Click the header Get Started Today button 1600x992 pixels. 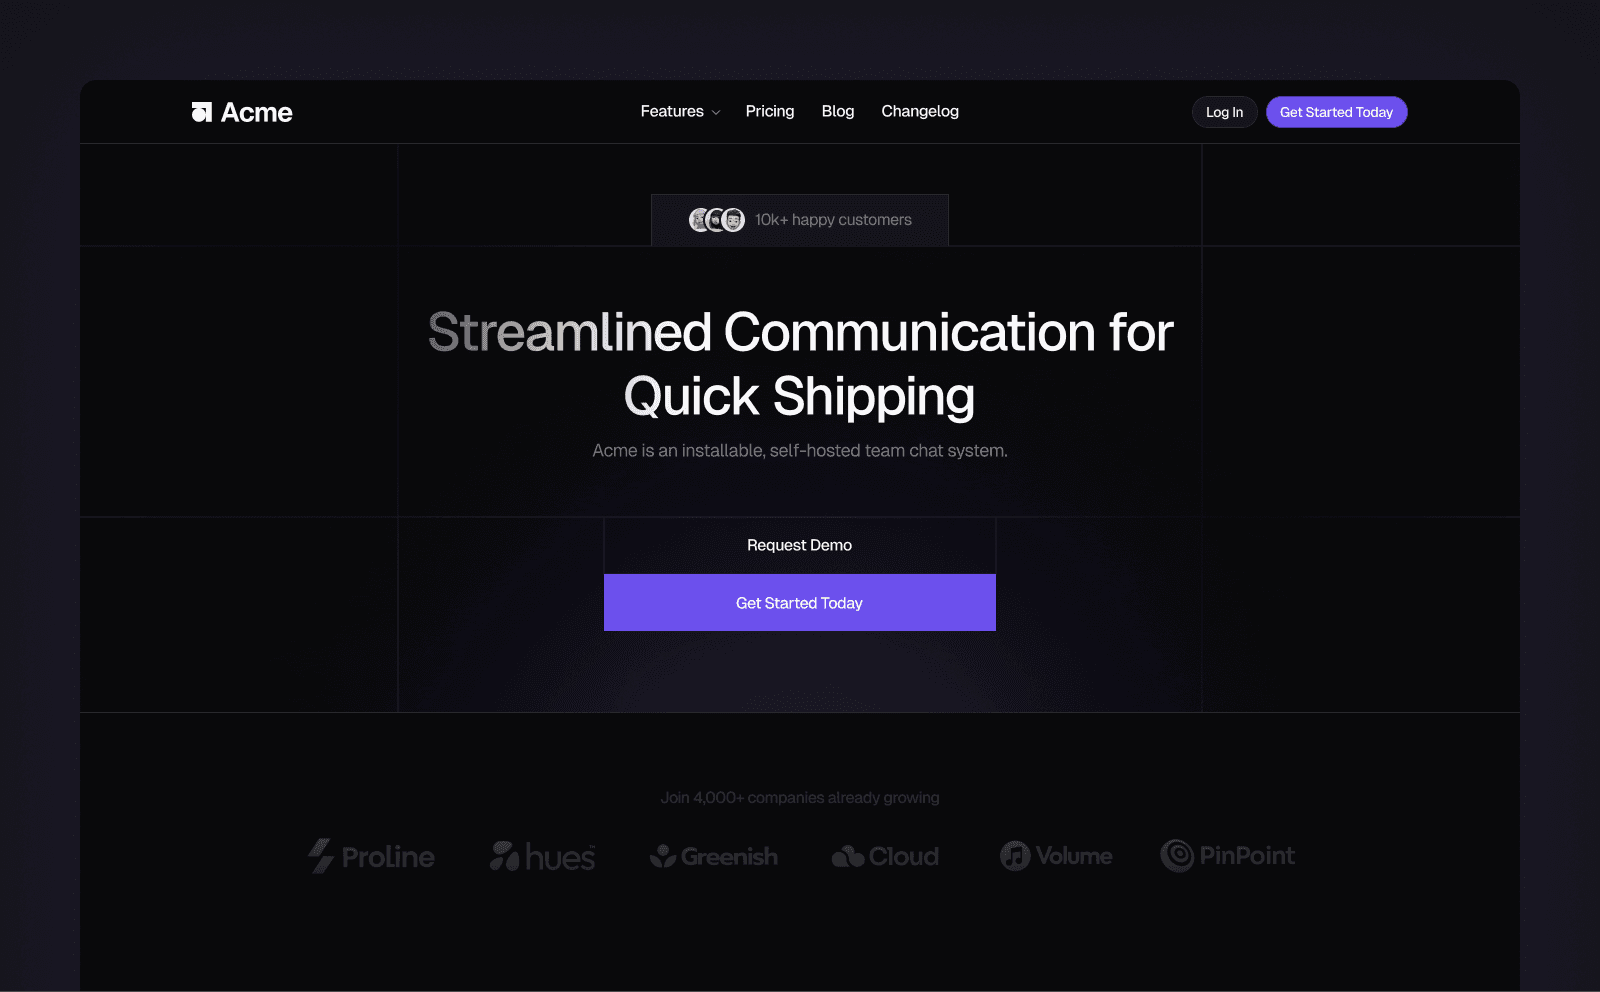(x=1336, y=112)
